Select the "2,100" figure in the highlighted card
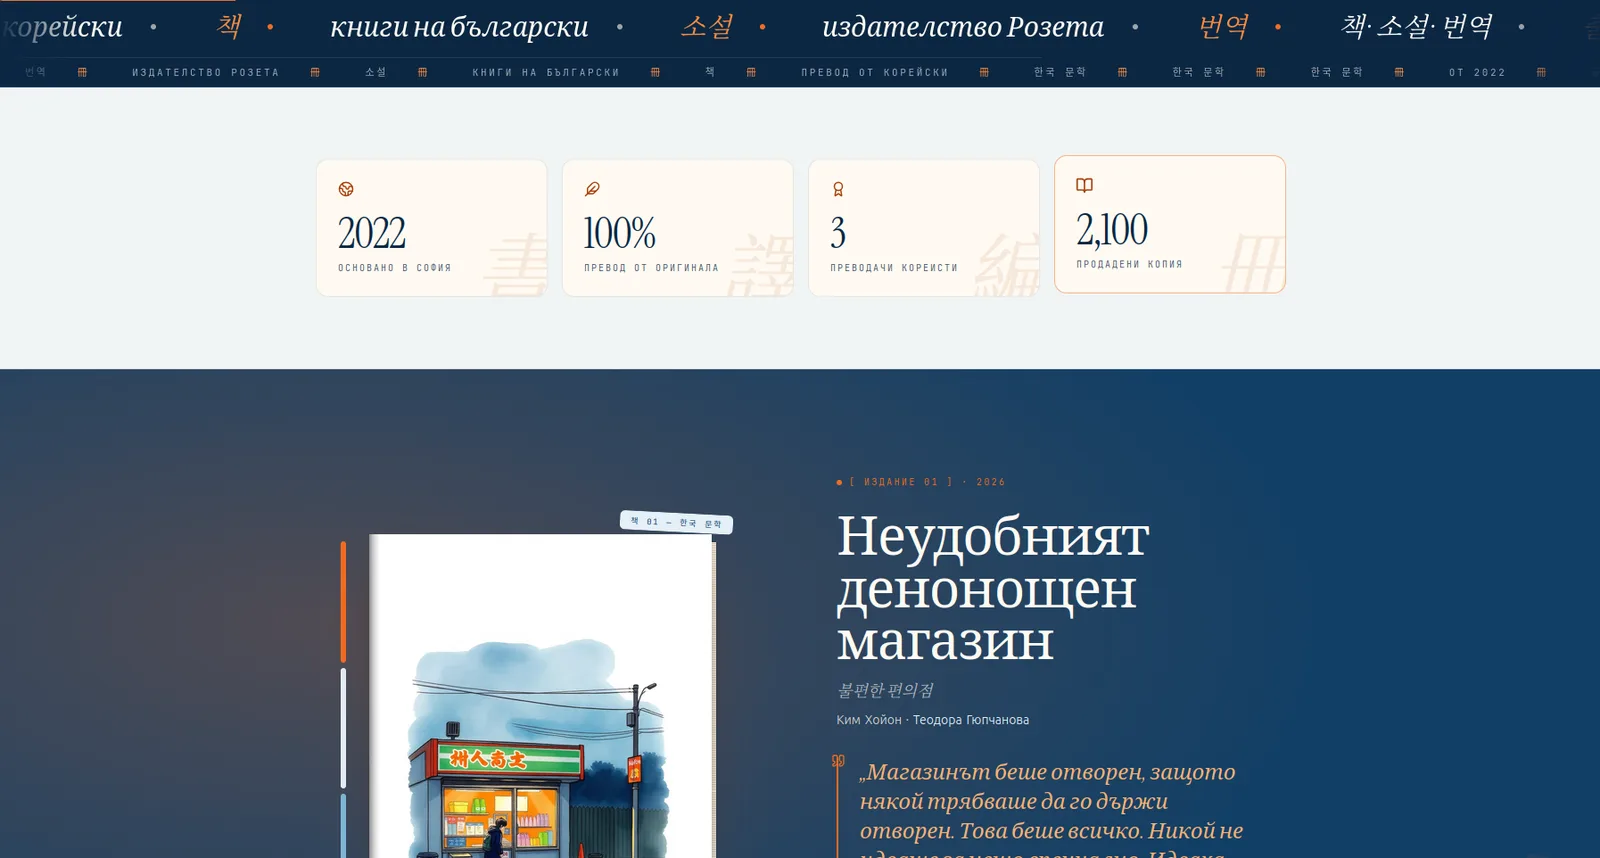The width and height of the screenshot is (1600, 858). point(1112,229)
